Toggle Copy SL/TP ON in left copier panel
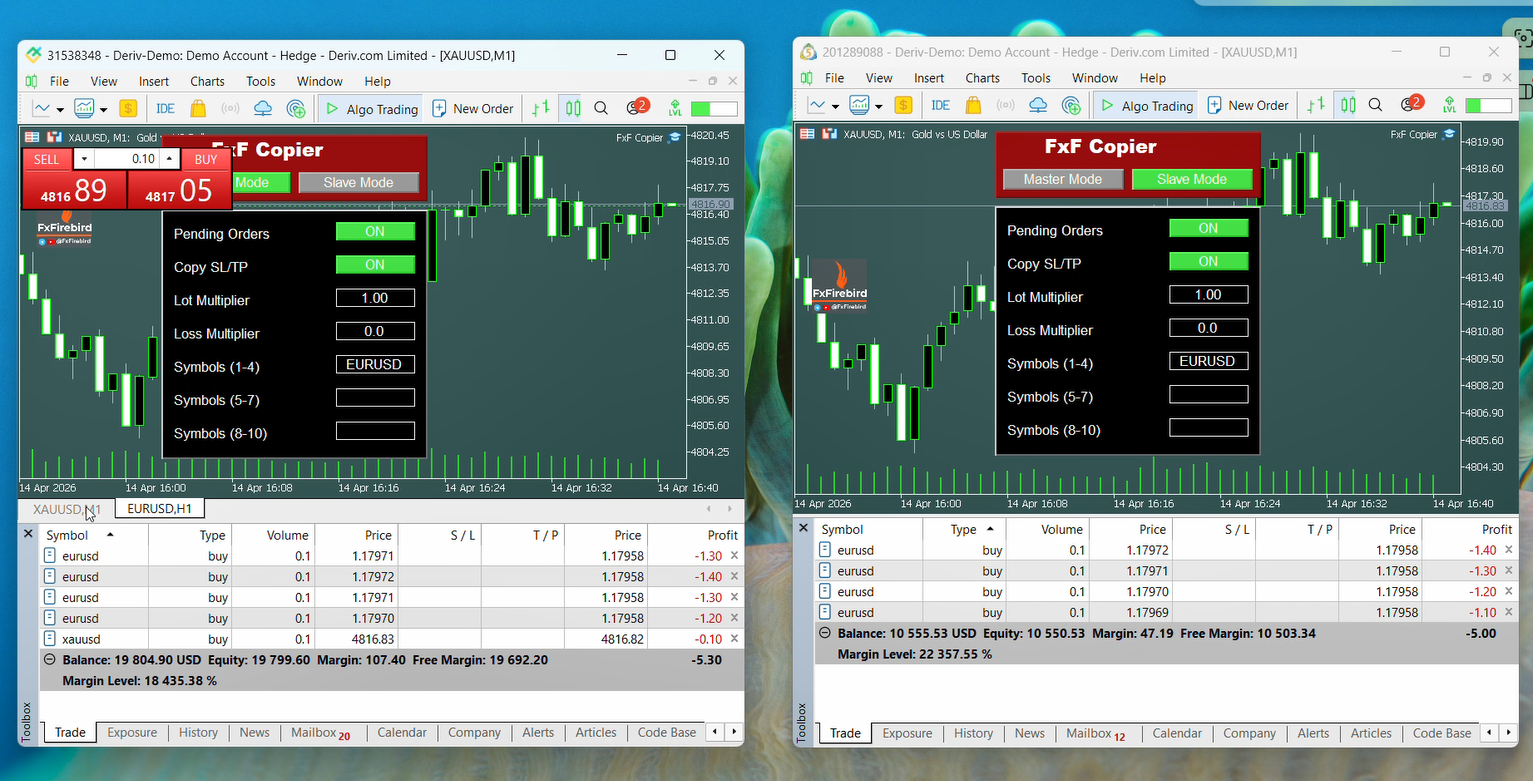The height and width of the screenshot is (781, 1533). coord(375,265)
